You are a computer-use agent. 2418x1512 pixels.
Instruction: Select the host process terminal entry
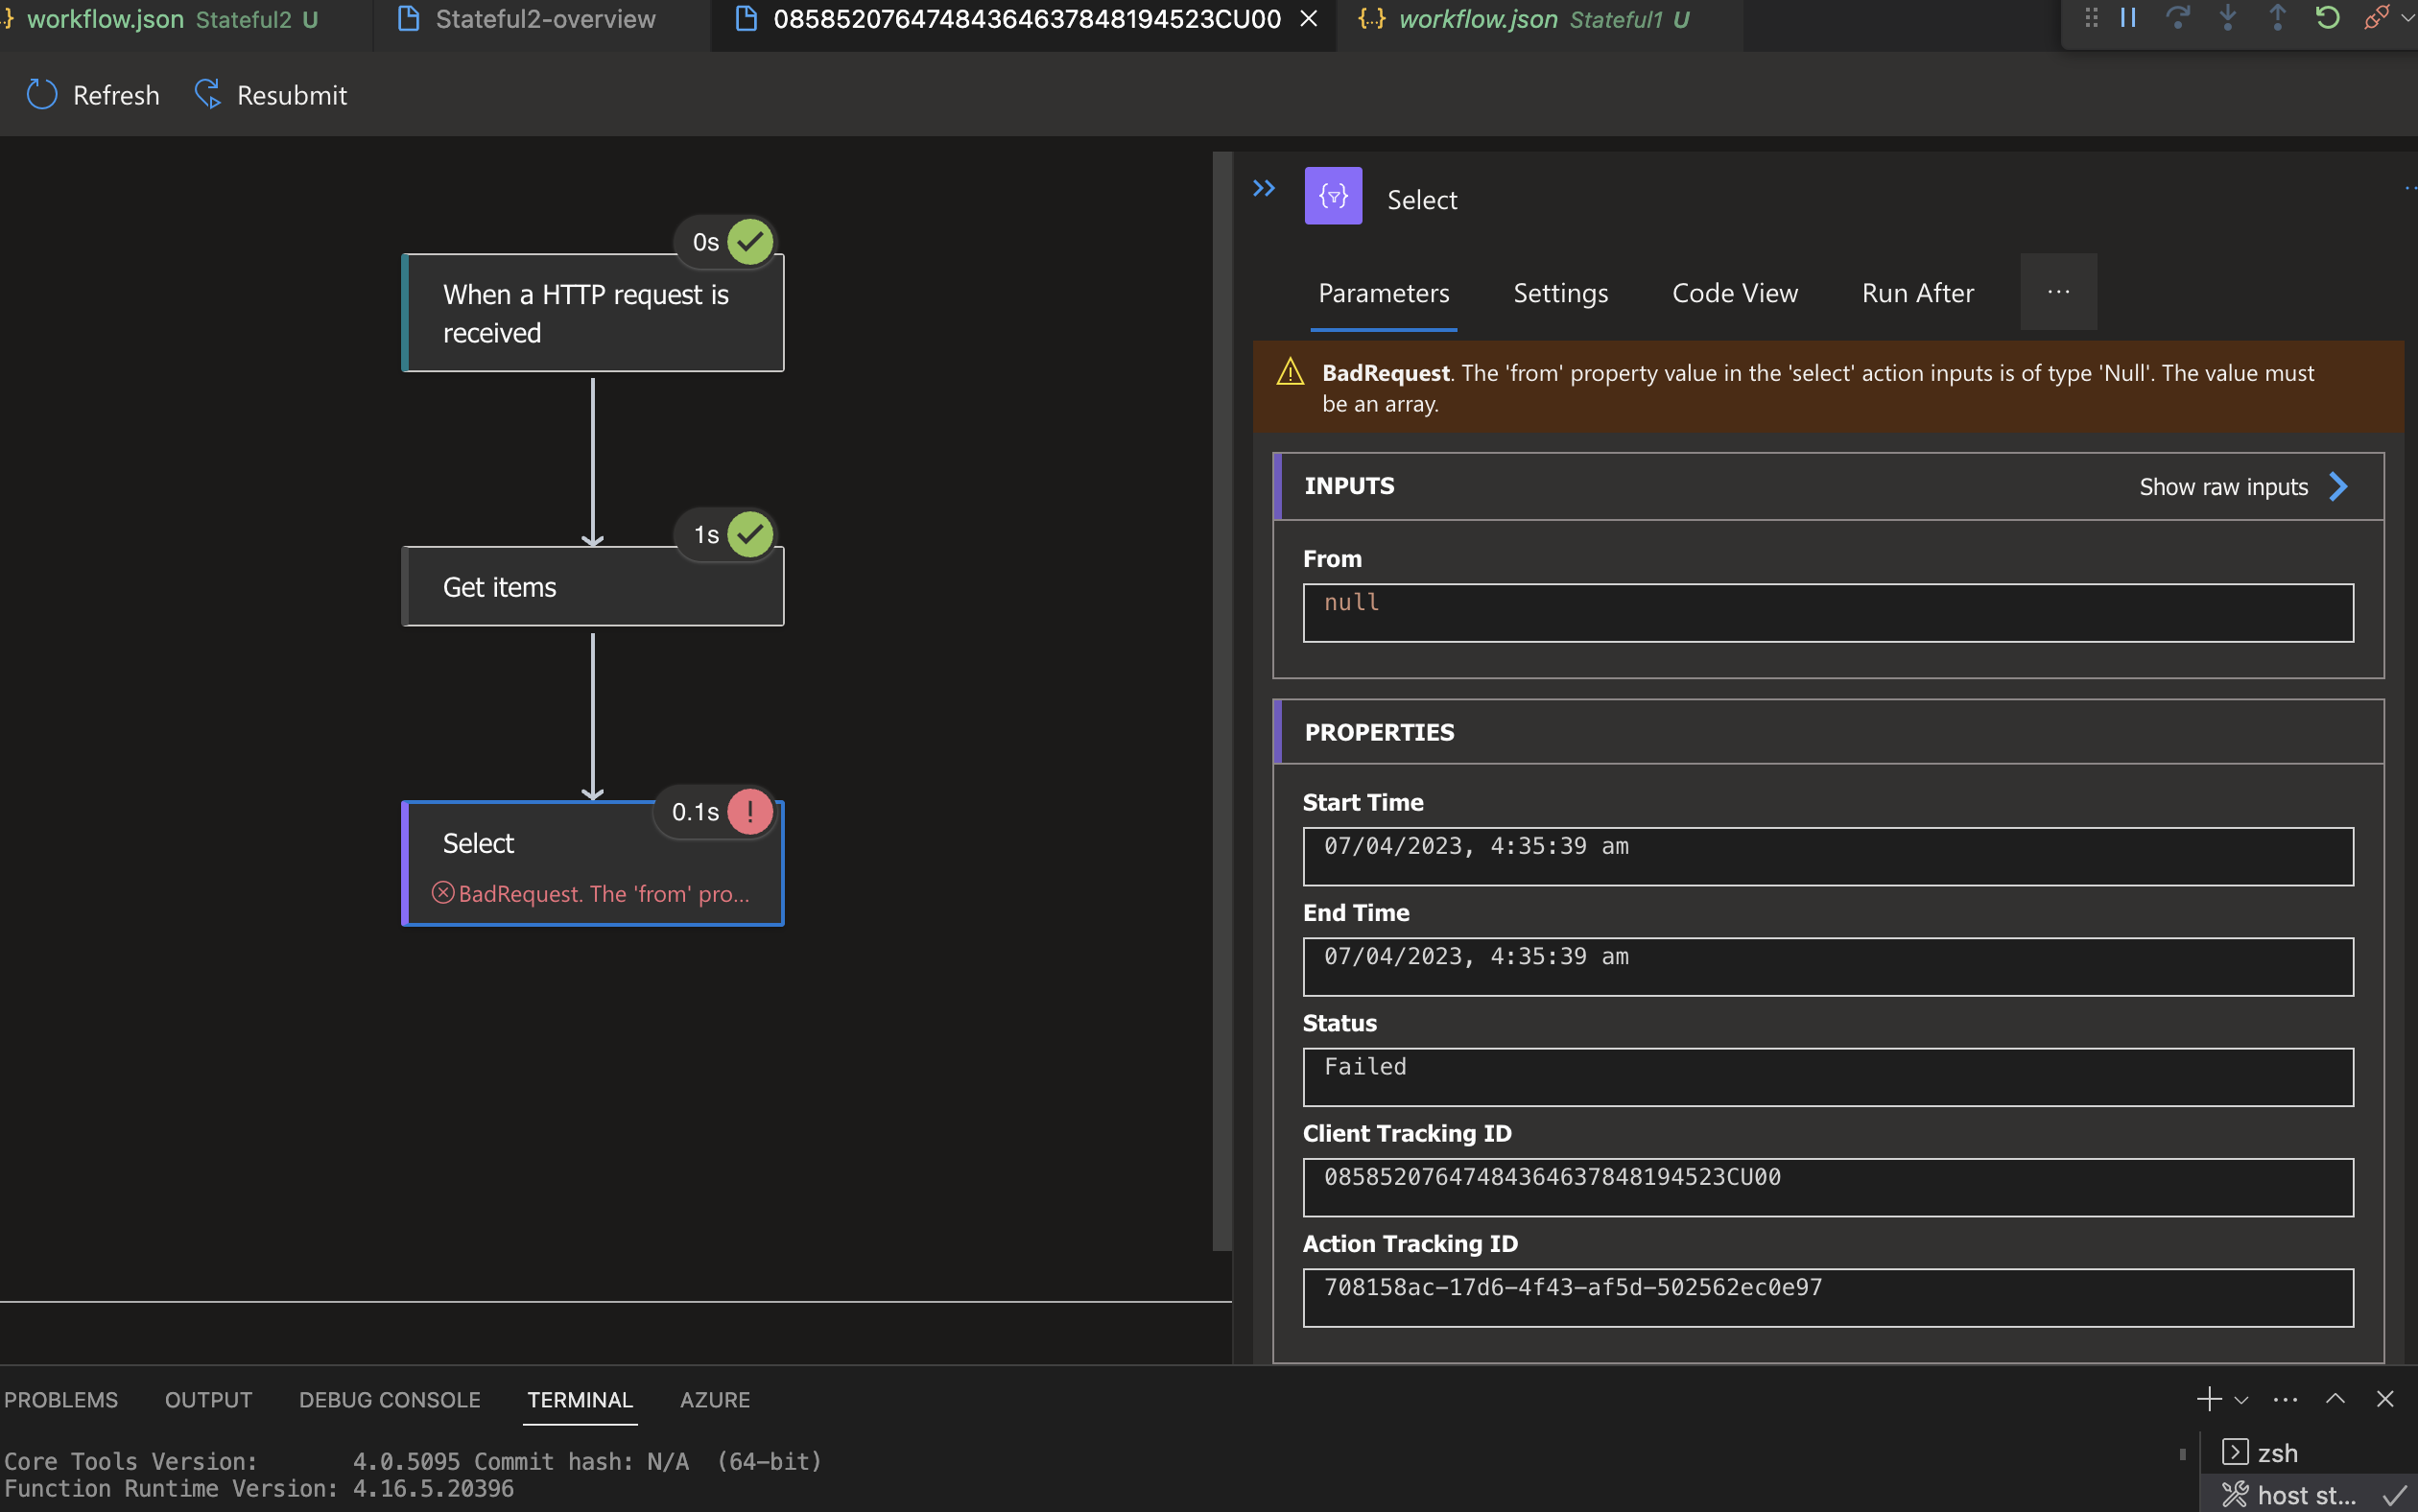2300,1495
